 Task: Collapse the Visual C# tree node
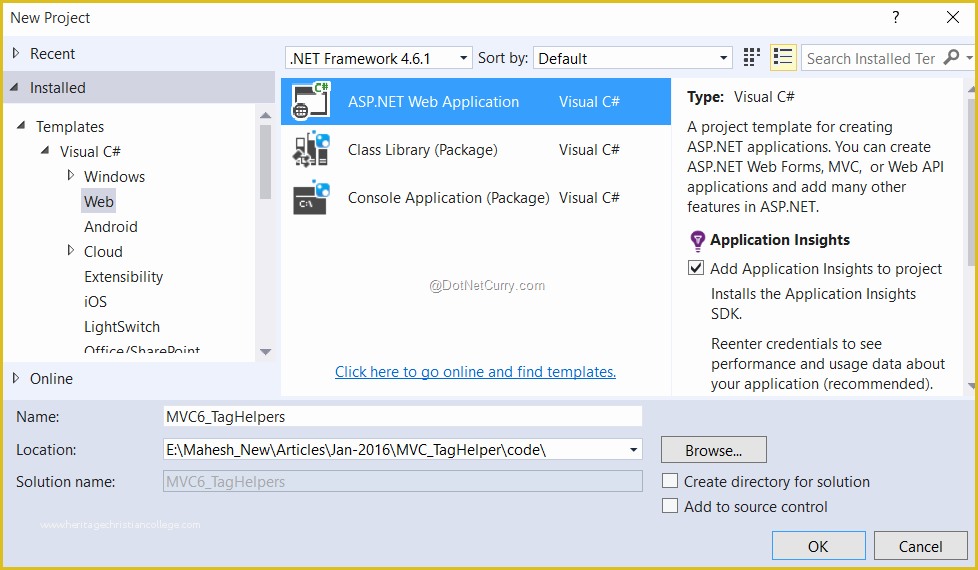45,150
